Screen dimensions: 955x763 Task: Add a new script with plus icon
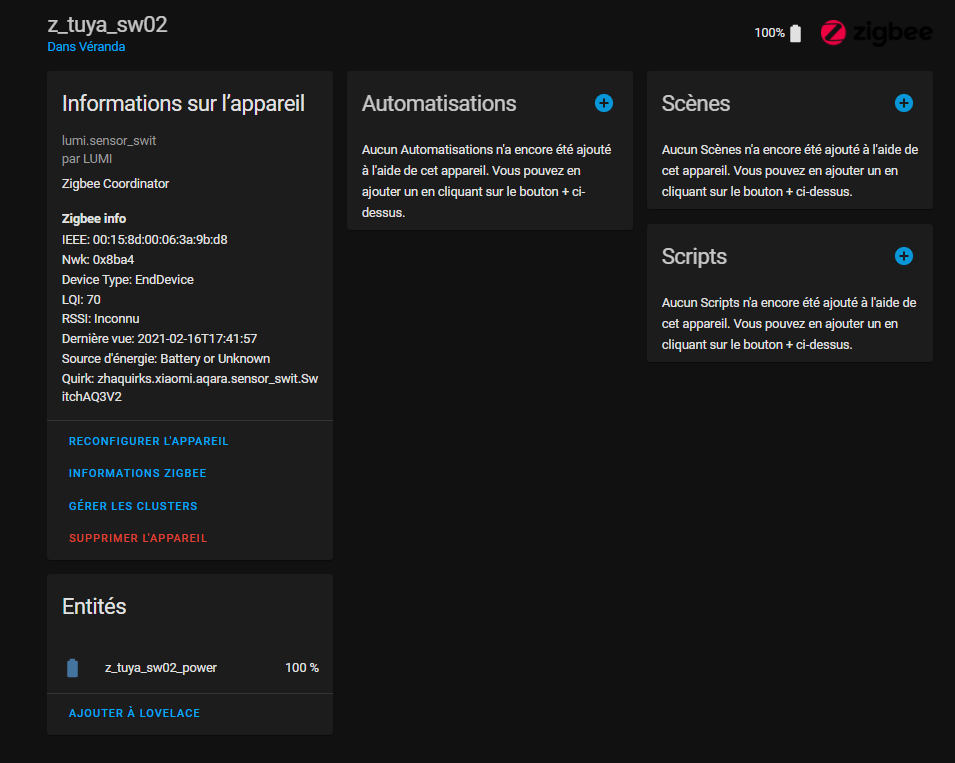point(904,256)
